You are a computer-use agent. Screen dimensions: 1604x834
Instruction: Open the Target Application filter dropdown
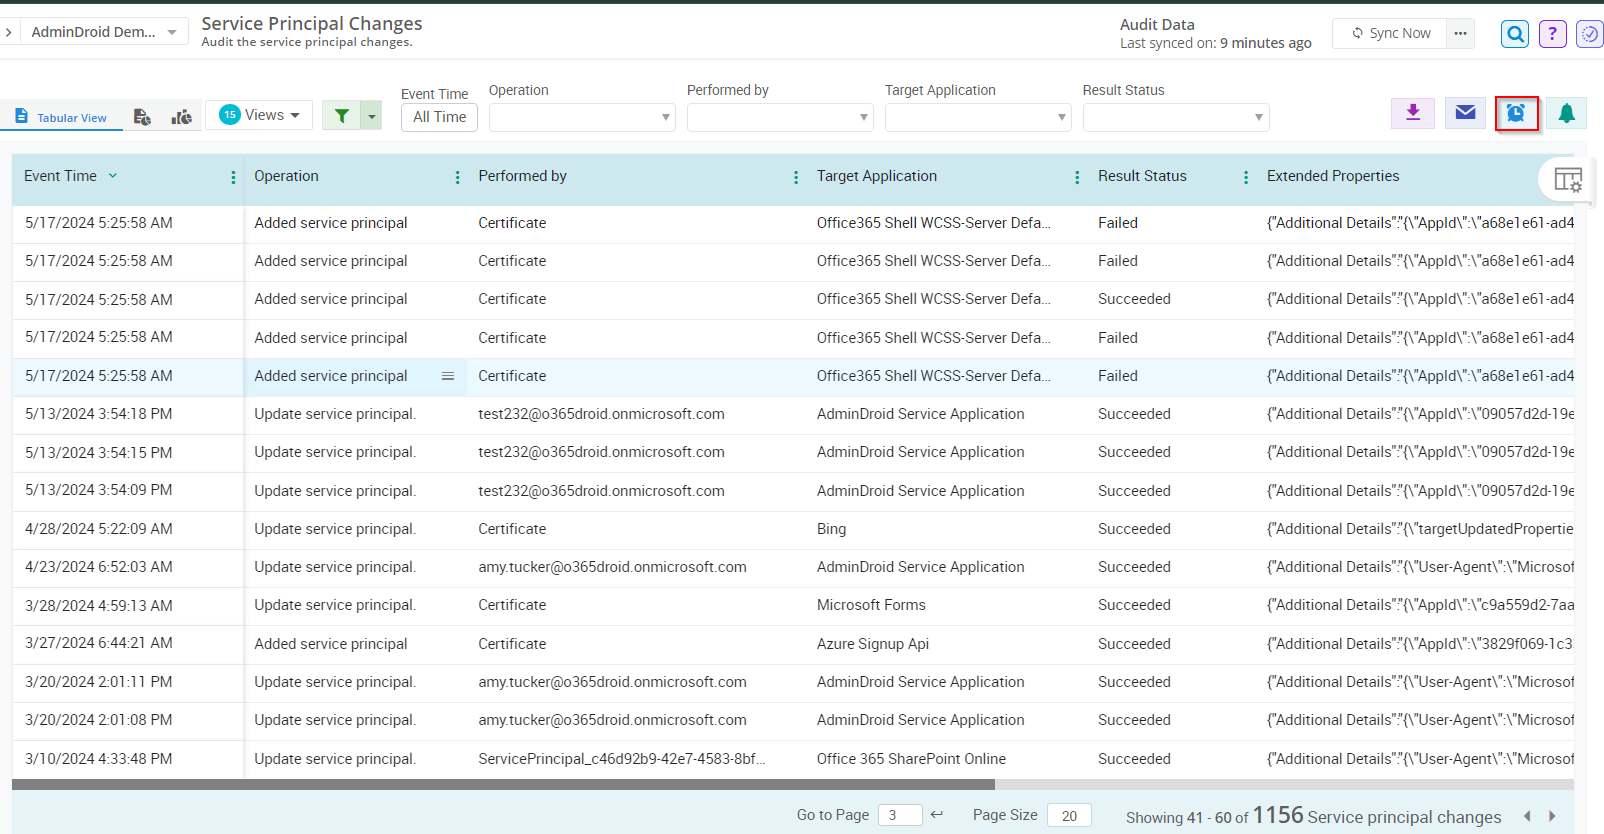[978, 117]
